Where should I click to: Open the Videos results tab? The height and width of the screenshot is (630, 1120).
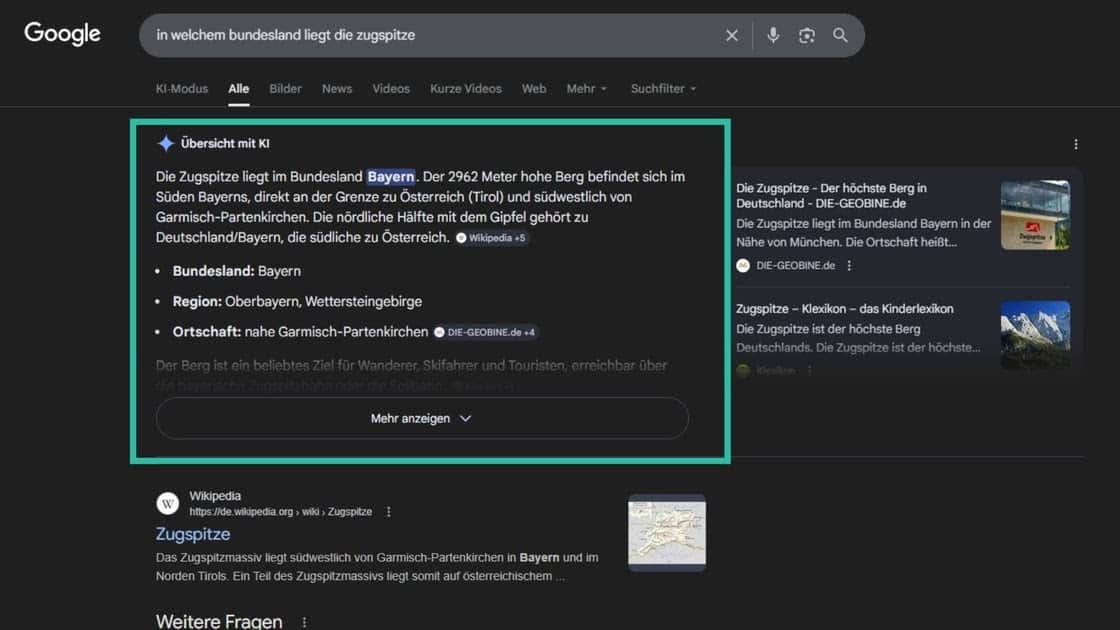(x=391, y=88)
